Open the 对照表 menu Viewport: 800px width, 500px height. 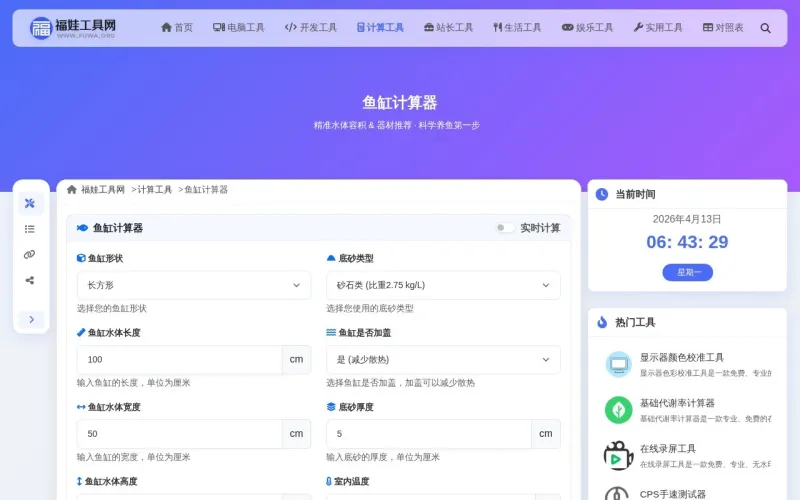(723, 28)
